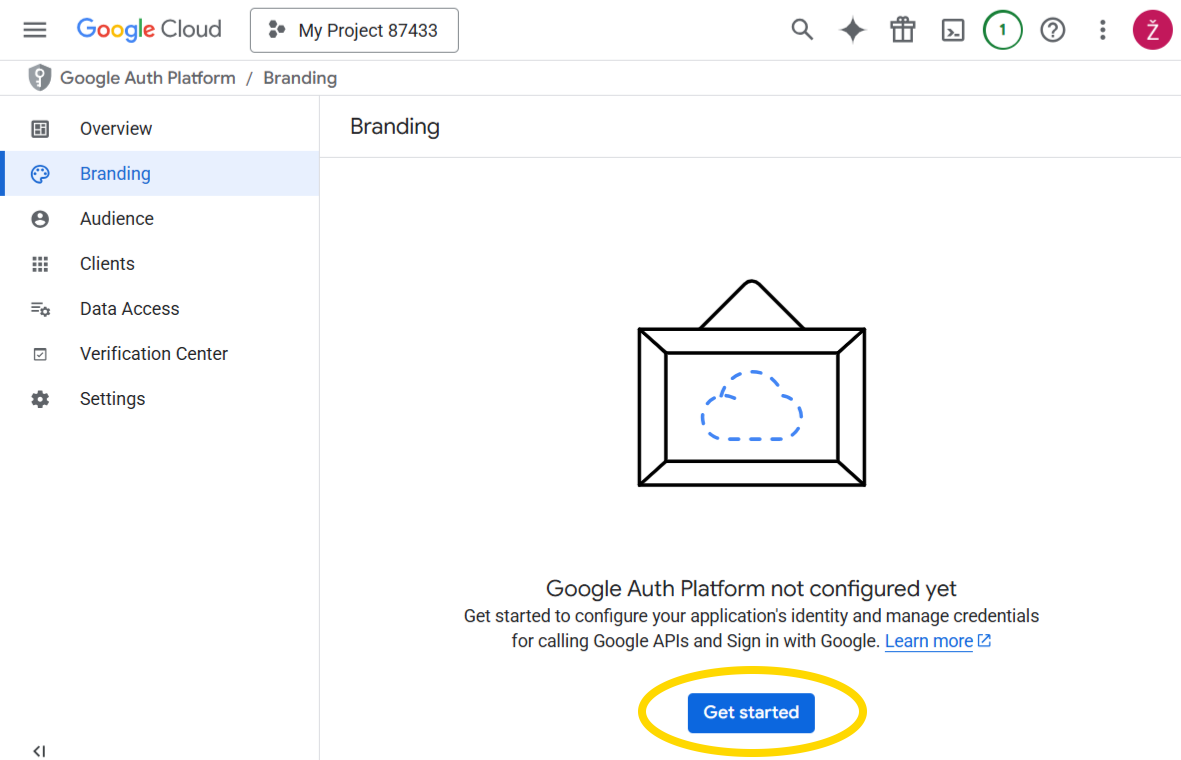View notifications indicator showing one alert

(1002, 30)
